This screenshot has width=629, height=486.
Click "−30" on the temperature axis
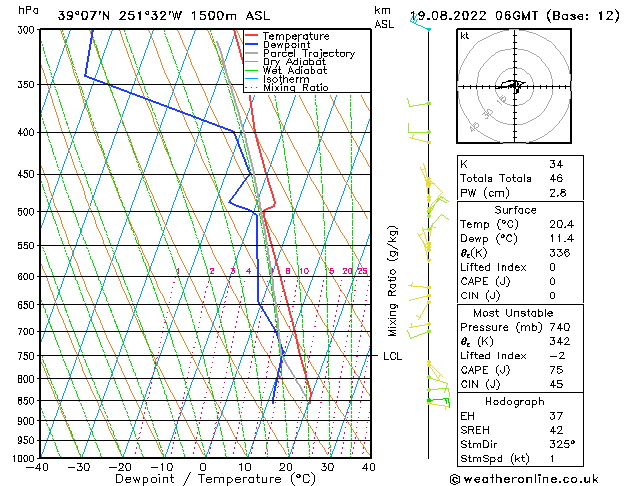[79, 467]
